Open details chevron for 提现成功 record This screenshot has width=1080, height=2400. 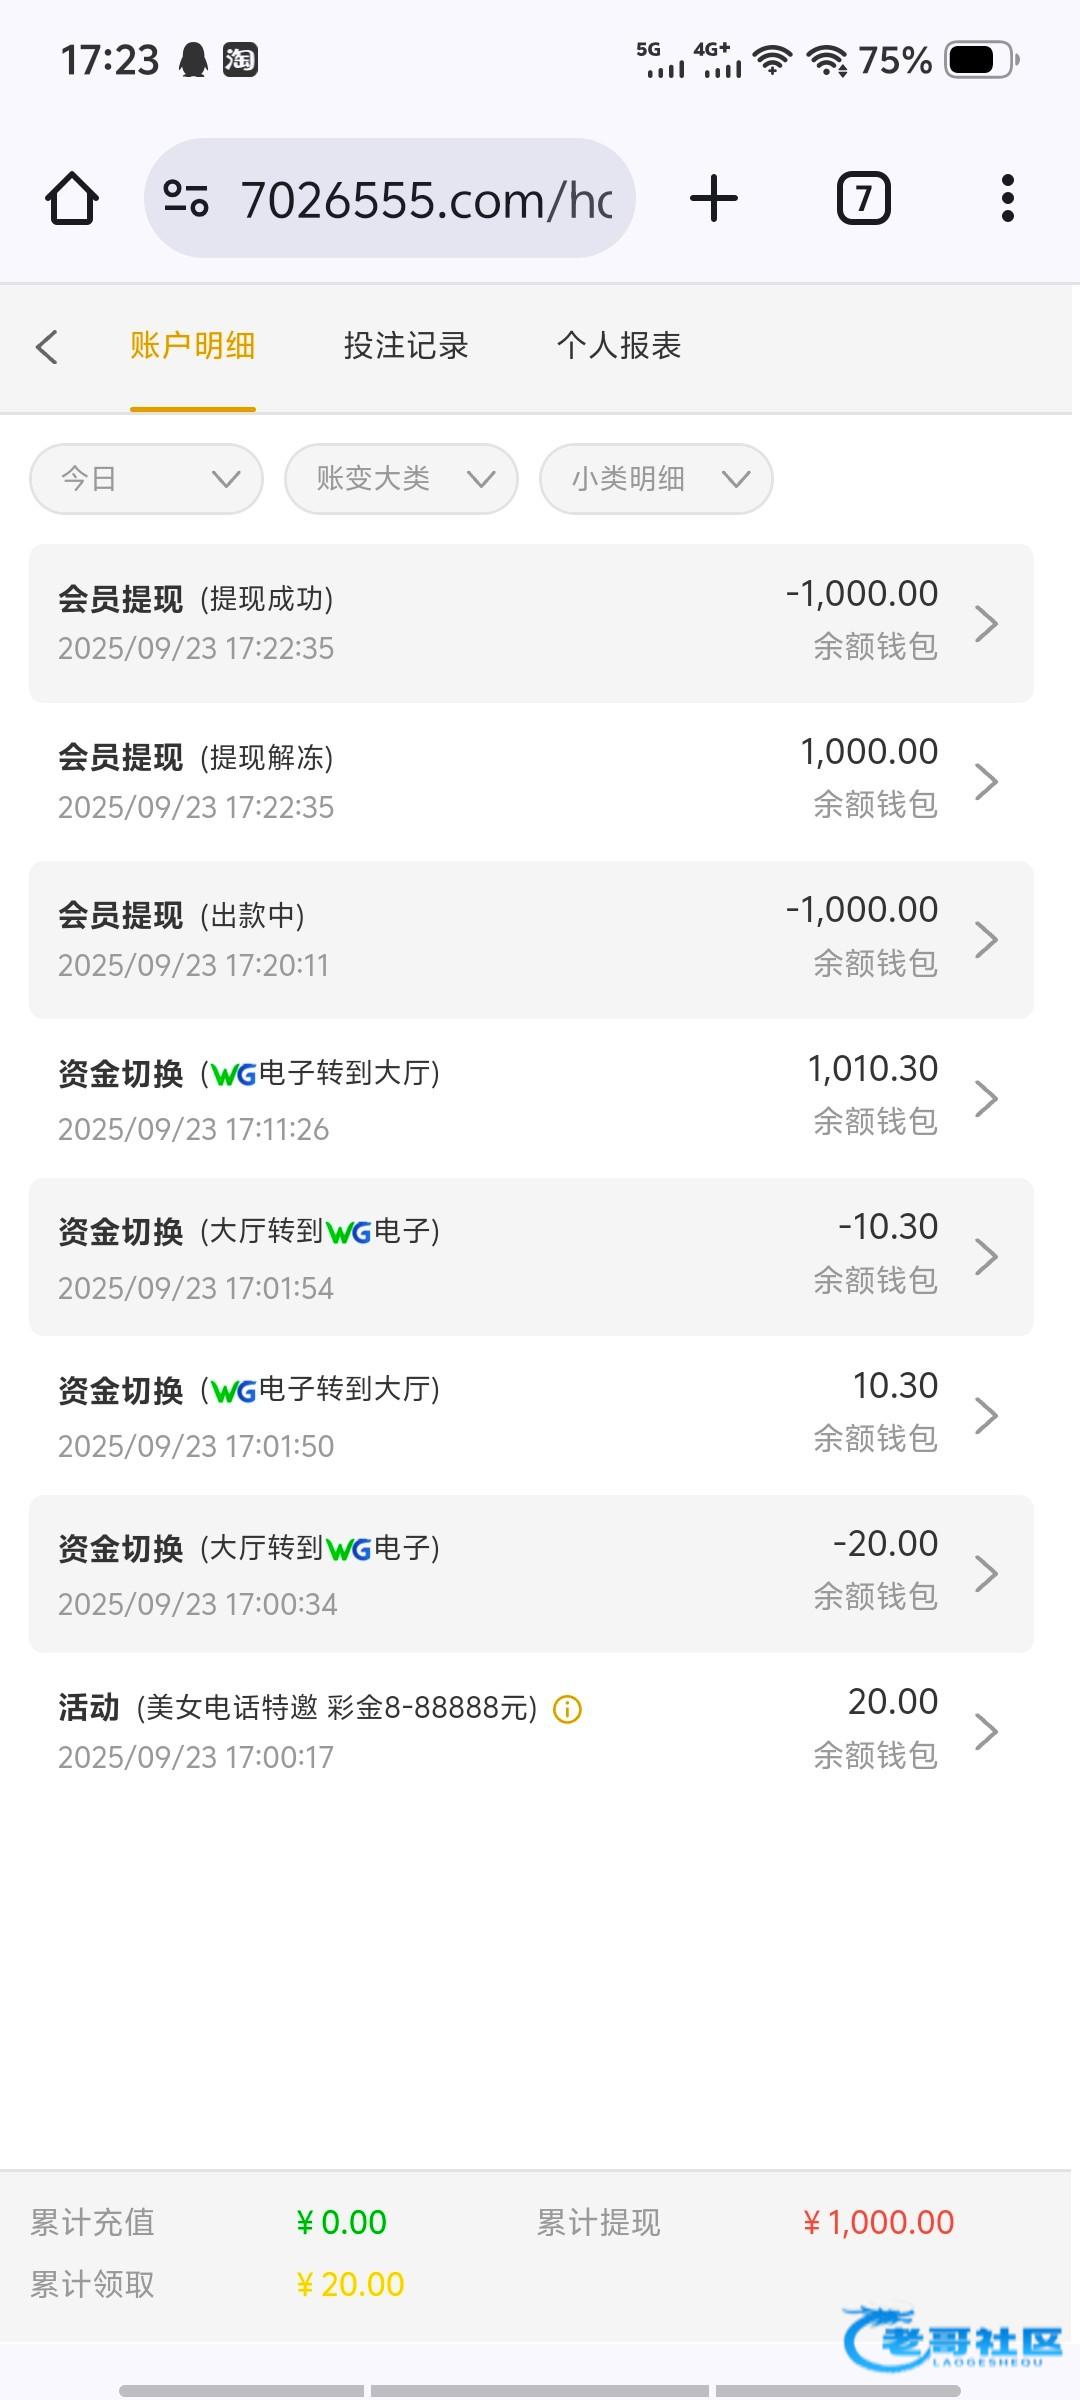(986, 623)
